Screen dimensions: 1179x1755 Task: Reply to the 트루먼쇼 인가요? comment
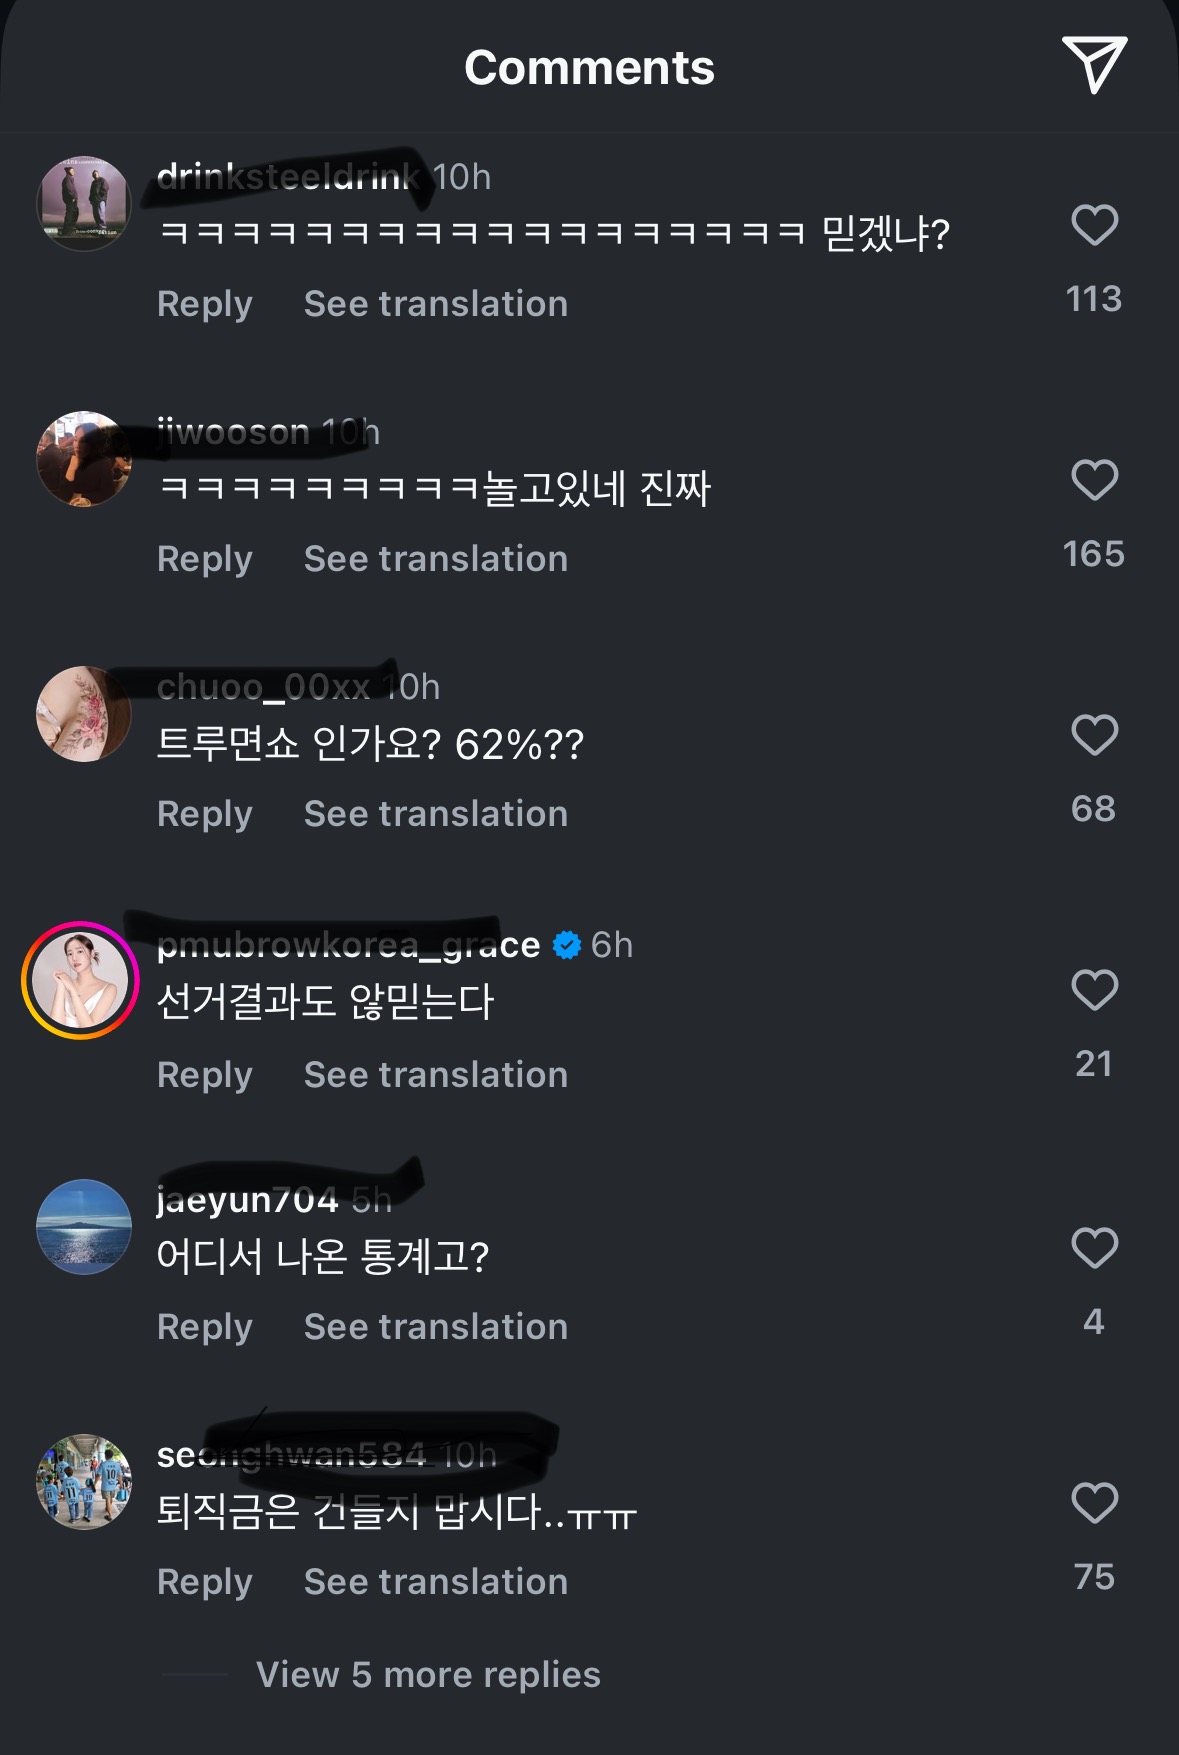coord(205,814)
